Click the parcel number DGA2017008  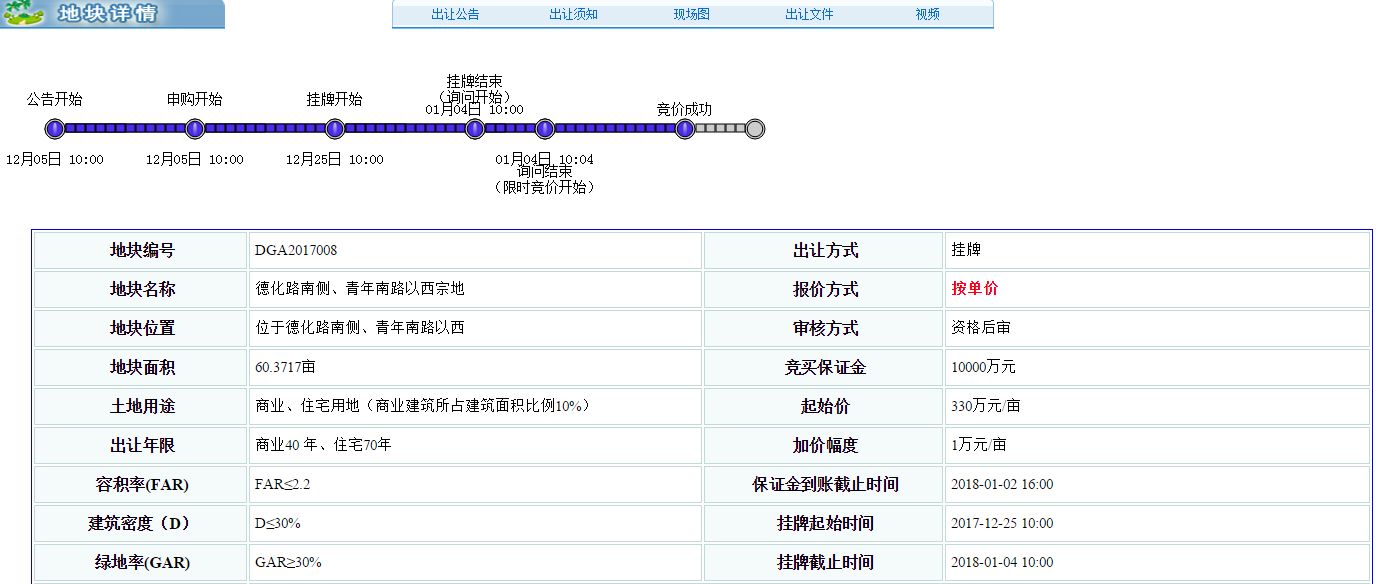tap(303, 251)
